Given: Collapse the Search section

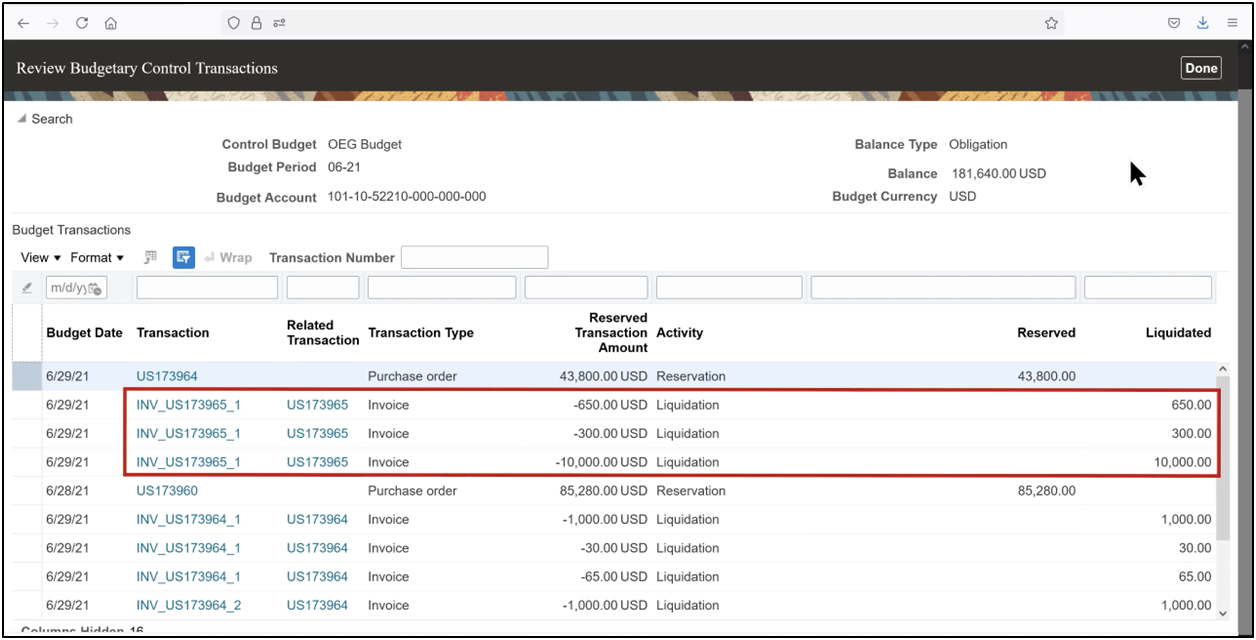Looking at the screenshot, I should (x=22, y=119).
